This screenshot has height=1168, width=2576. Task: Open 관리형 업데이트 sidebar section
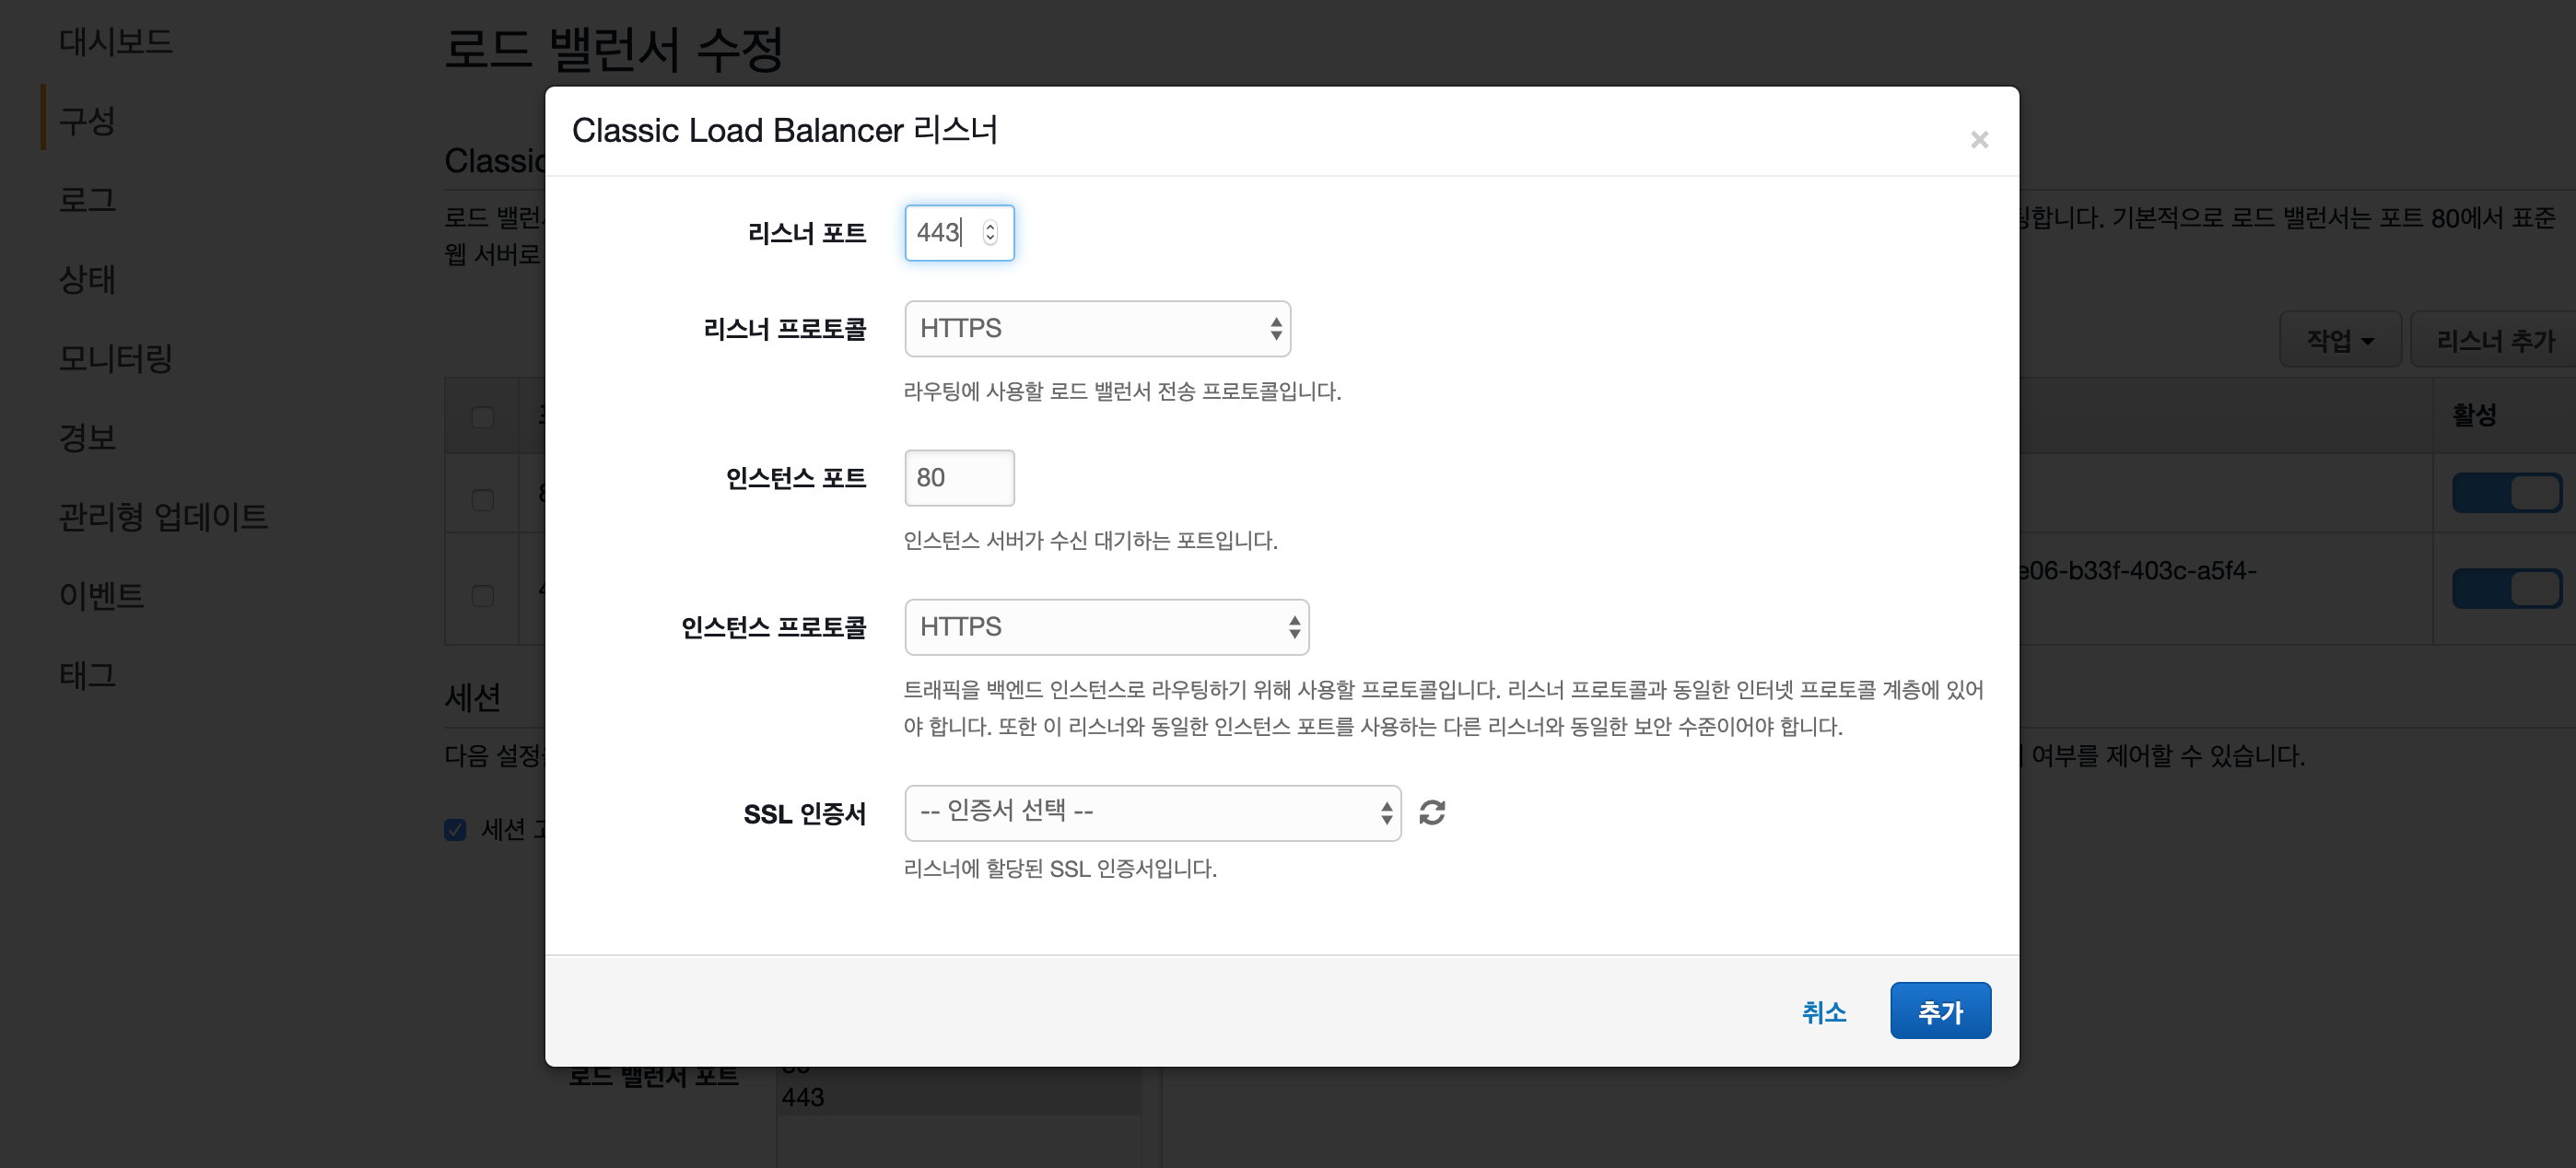tap(163, 516)
